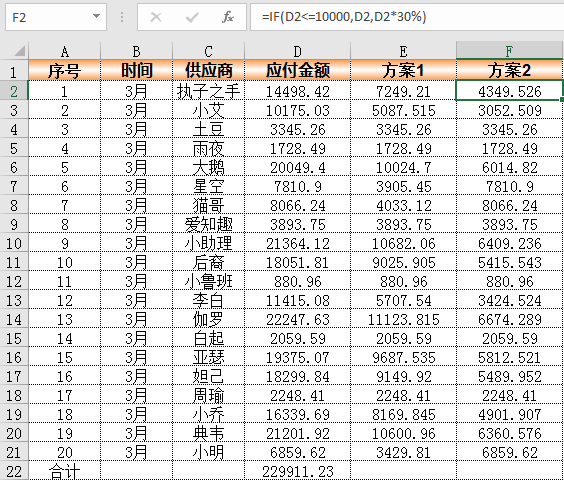Click the 方案1 header cell

[403, 70]
